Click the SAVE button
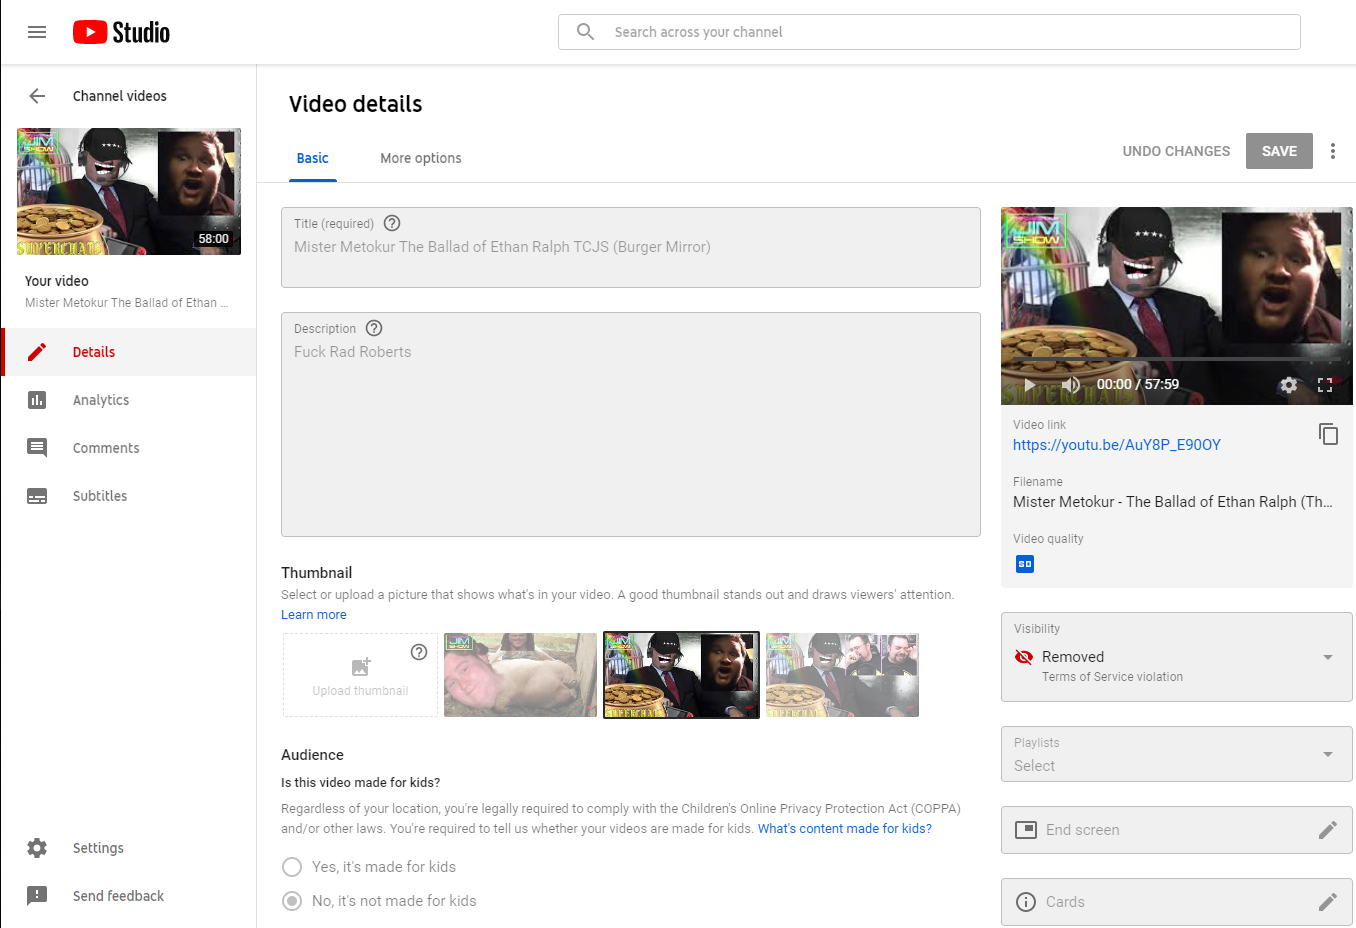1356x928 pixels. [1279, 151]
